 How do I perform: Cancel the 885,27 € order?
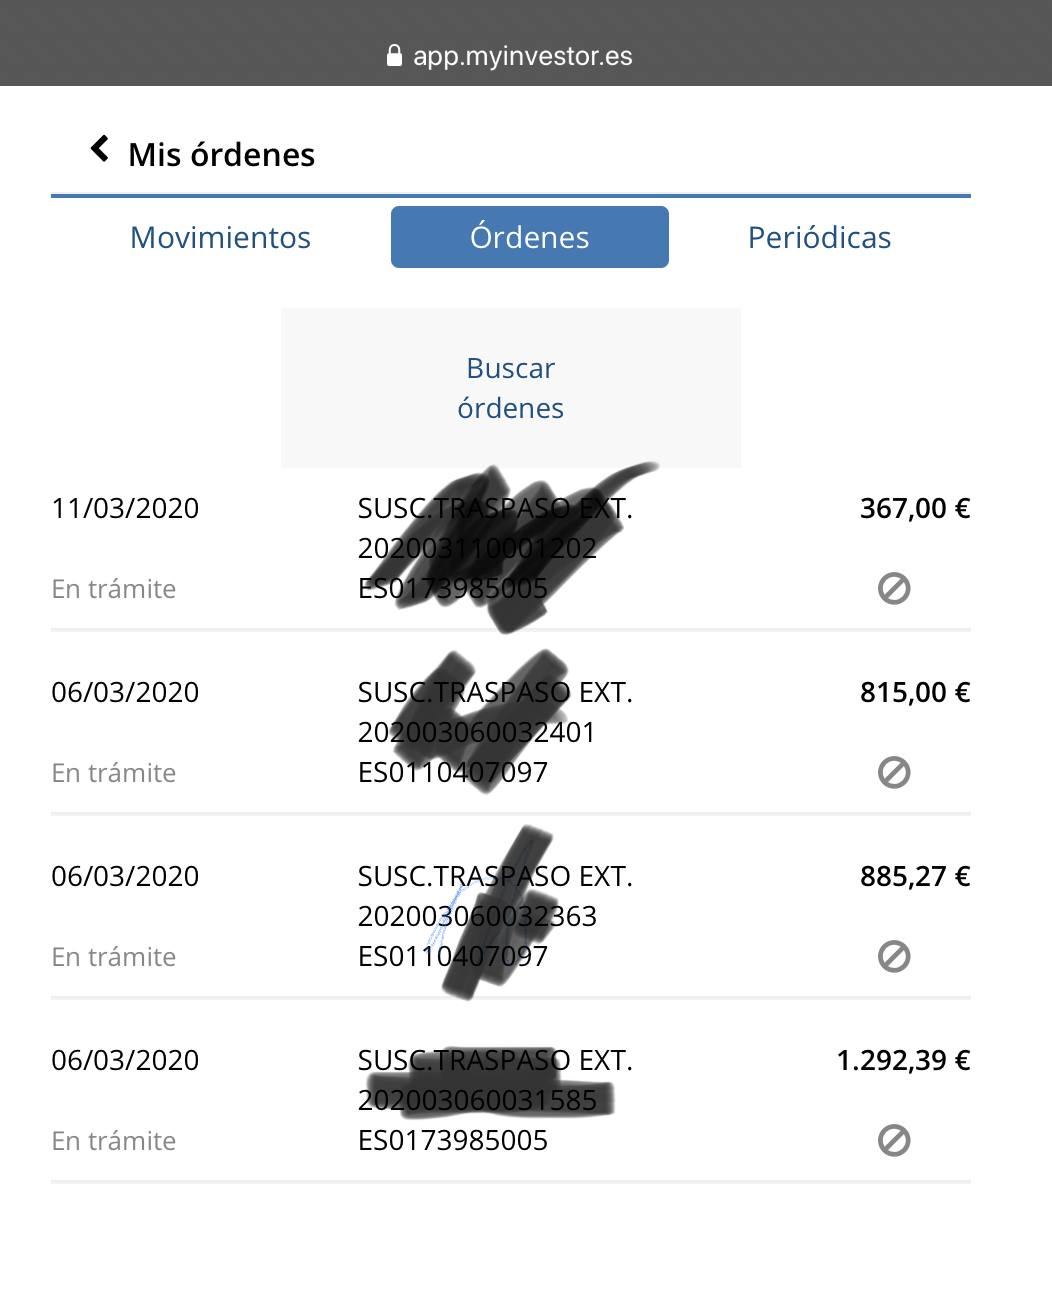(x=894, y=957)
